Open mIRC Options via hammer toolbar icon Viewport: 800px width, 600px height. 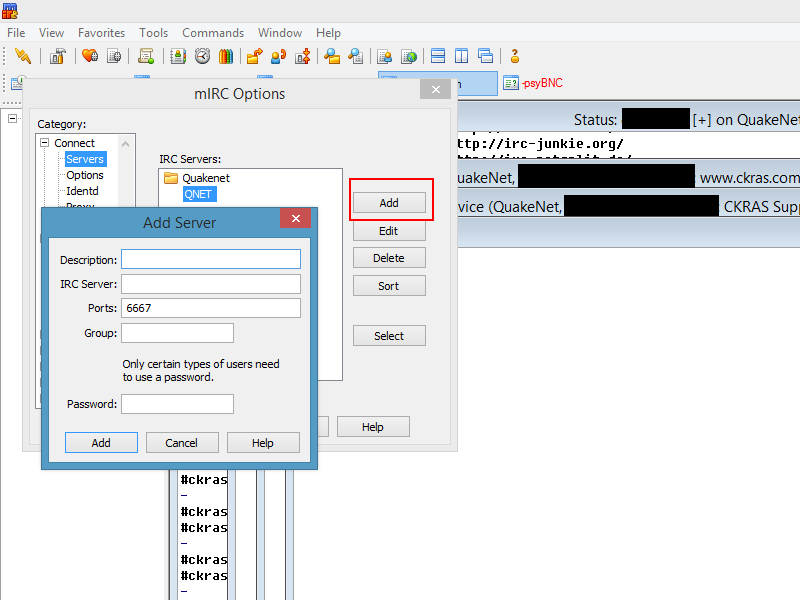pyautogui.click(x=58, y=56)
